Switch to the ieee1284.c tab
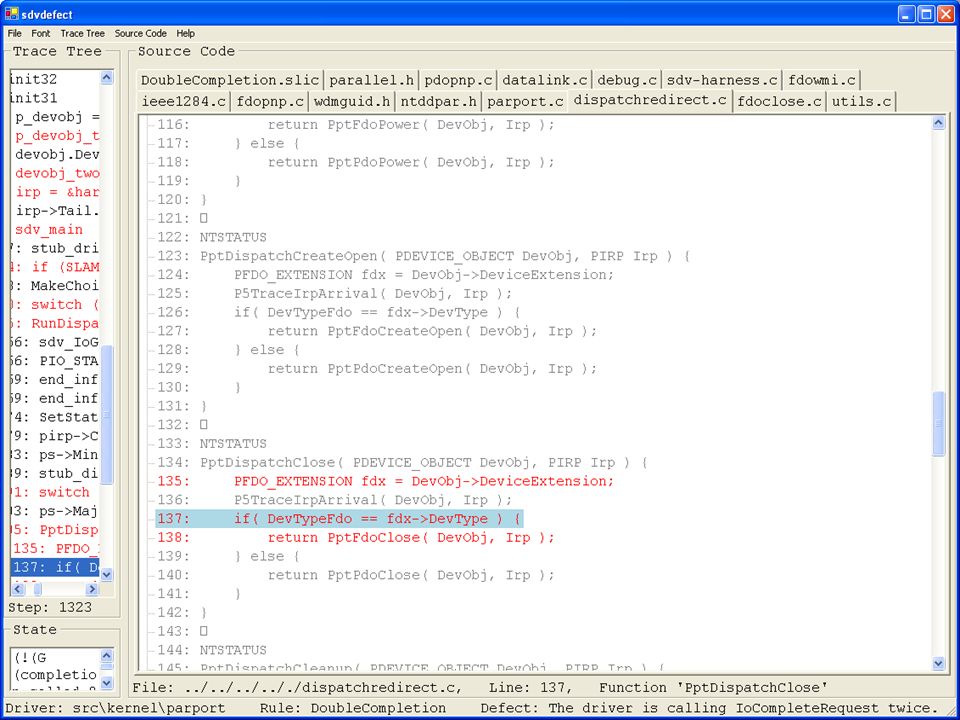This screenshot has width=960, height=720. click(x=184, y=102)
